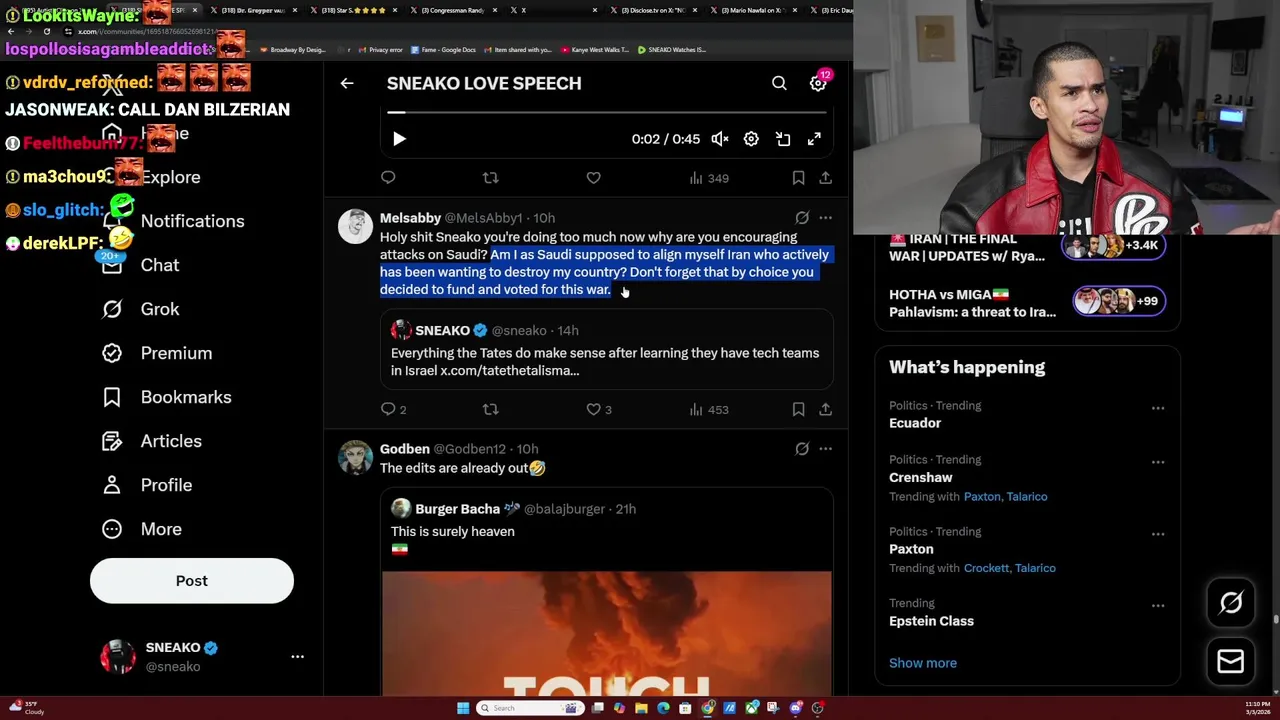This screenshot has width=1280, height=720.
Task: Open Chat in the sidebar
Action: click(141, 265)
